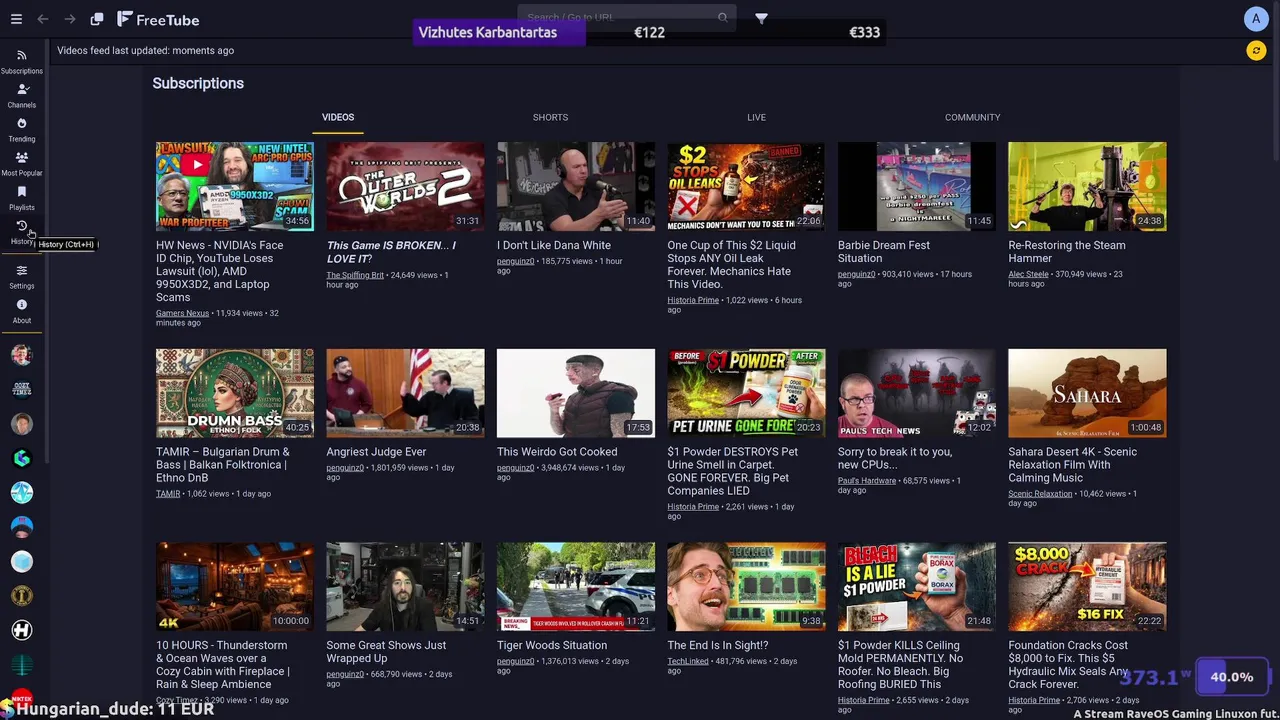Open penguinz0 link under Barbie Dream Fest Situation
Viewport: 1280px width, 720px height.
coord(857,274)
